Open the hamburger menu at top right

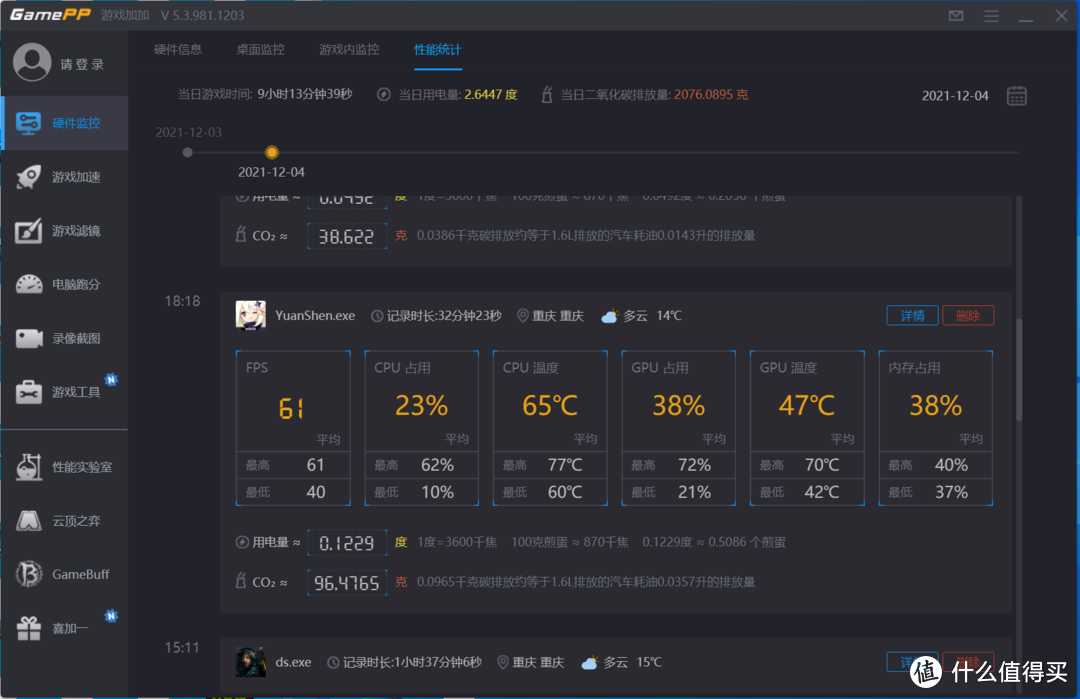point(992,15)
